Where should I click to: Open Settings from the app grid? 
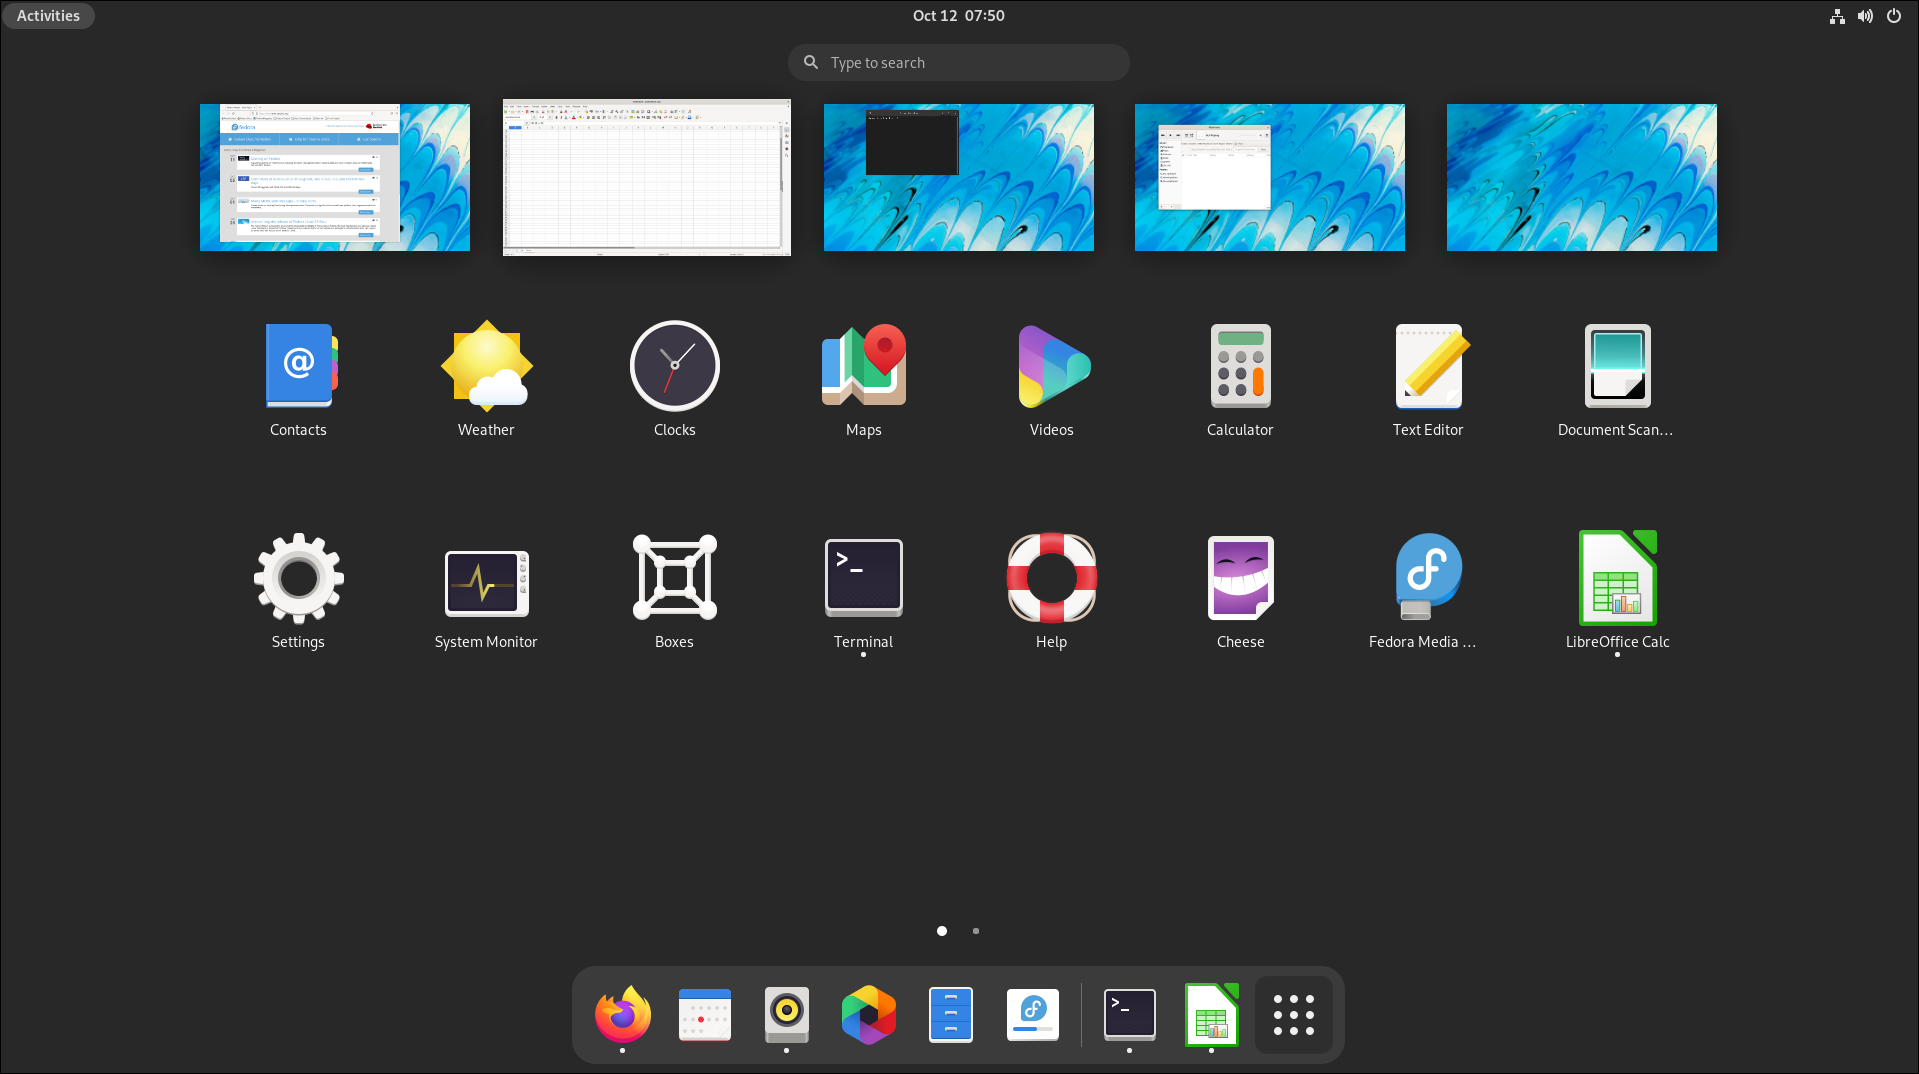(298, 592)
